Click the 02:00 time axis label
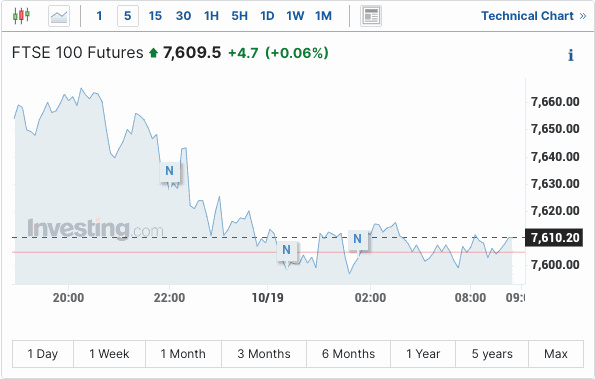595x379 pixels. [370, 298]
